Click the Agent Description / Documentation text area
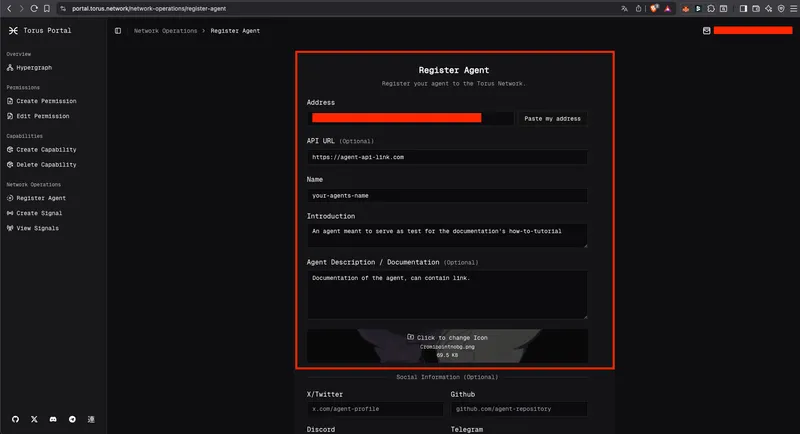 [x=447, y=294]
